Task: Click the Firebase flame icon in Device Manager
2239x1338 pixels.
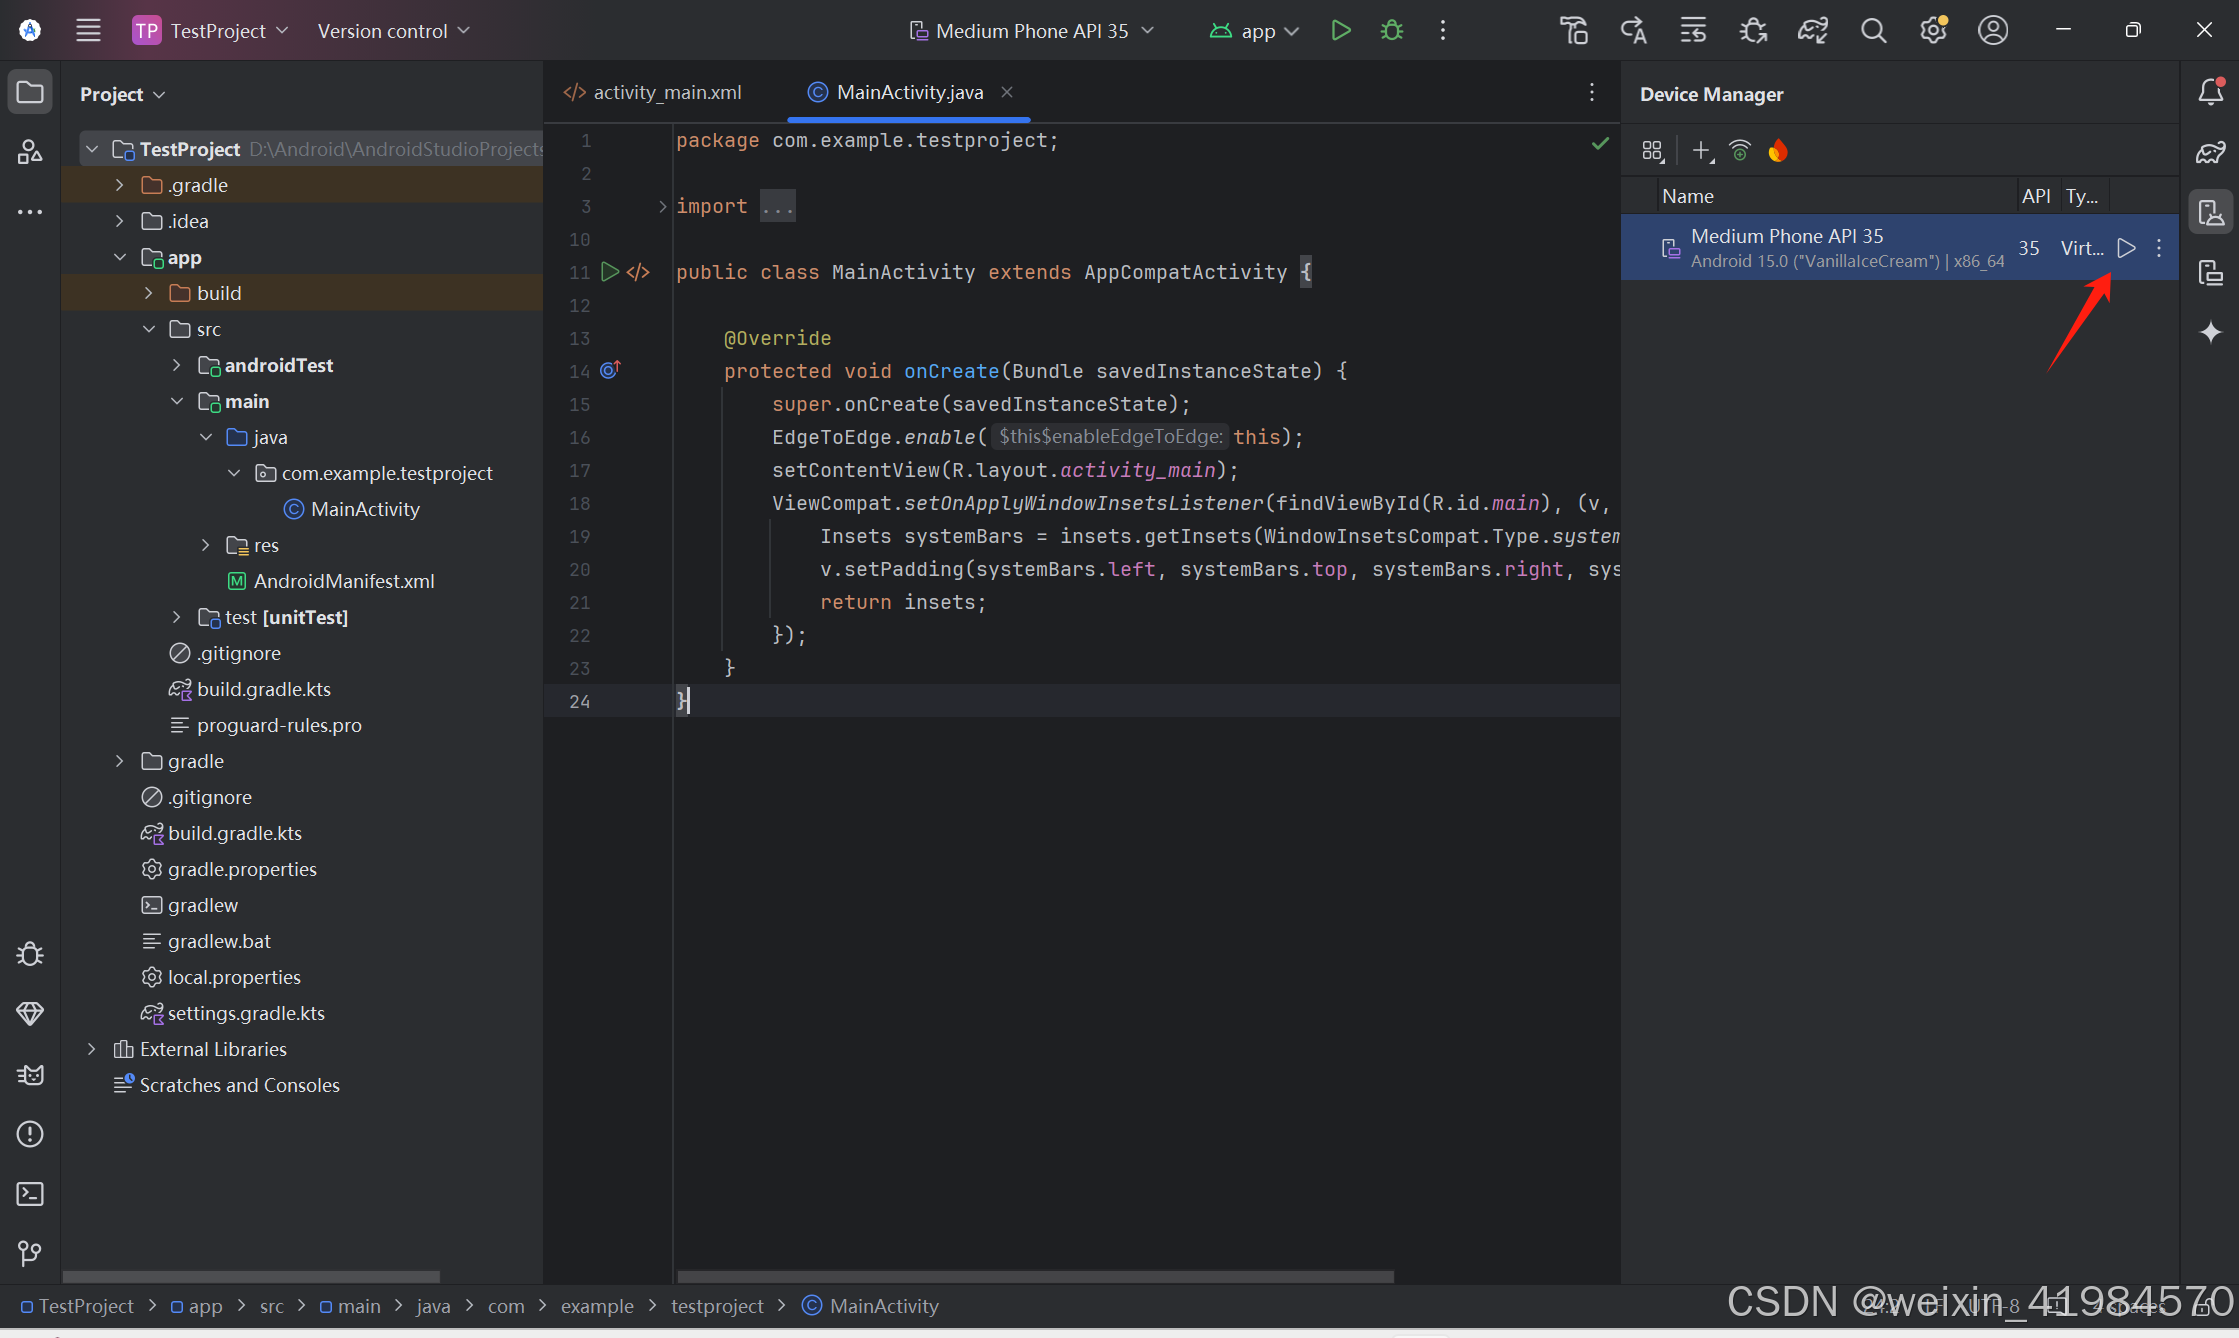Action: 1777,151
